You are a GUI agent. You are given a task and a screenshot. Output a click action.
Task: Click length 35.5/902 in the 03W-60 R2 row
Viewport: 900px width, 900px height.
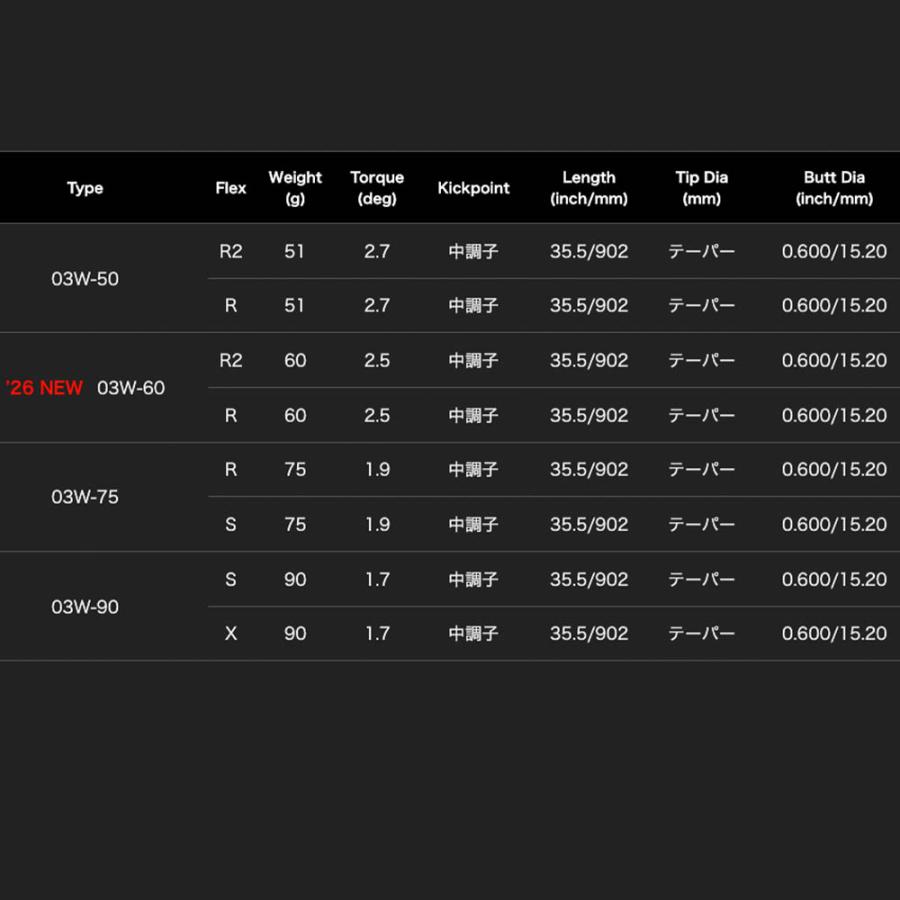click(x=589, y=360)
